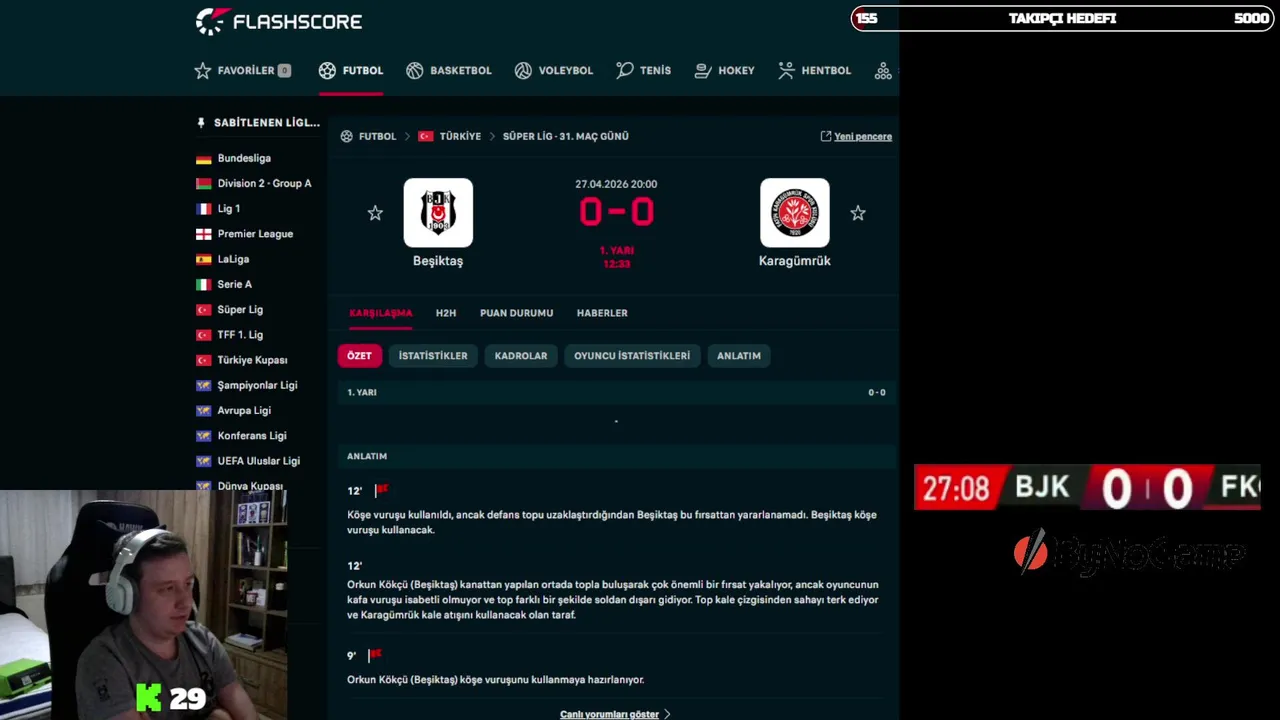Select the İstatistikler sub-tab
The width and height of the screenshot is (1280, 720).
tap(433, 356)
